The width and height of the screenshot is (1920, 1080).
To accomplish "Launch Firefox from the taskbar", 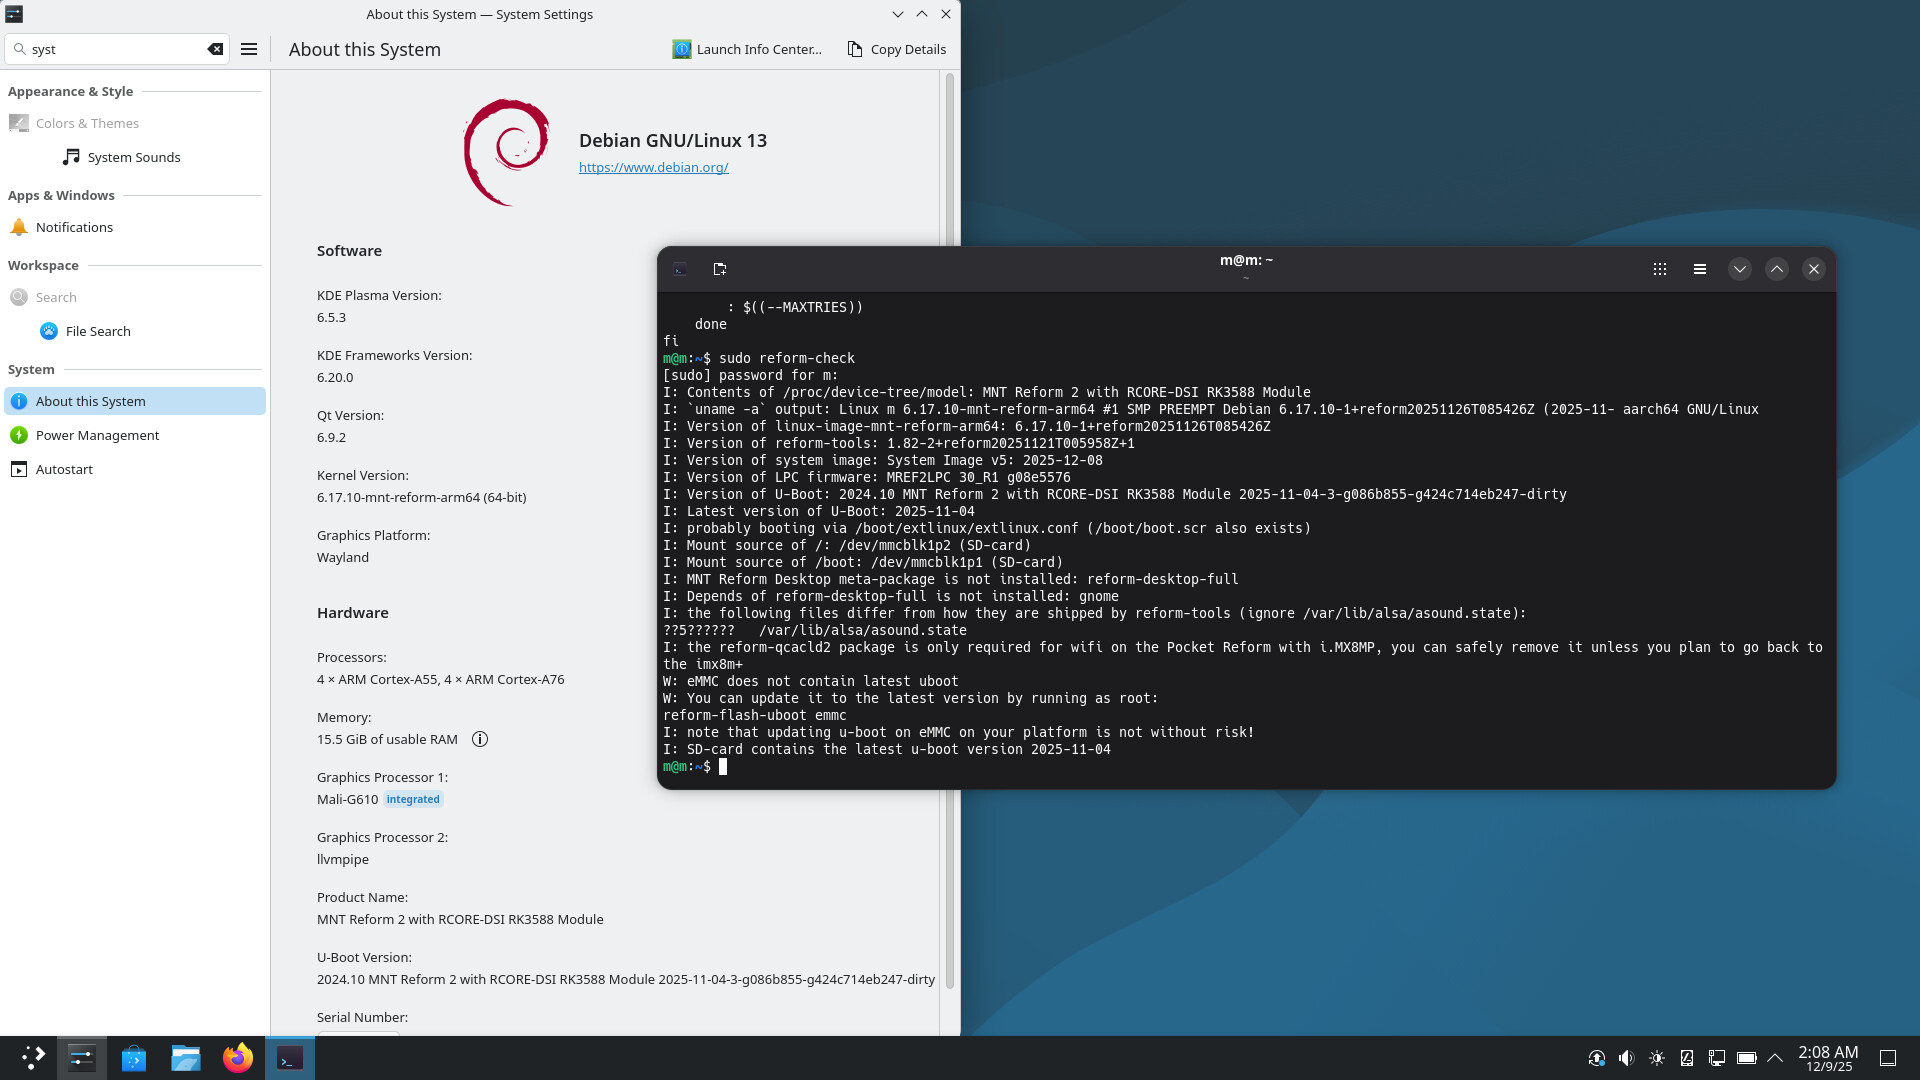I will [x=238, y=1058].
